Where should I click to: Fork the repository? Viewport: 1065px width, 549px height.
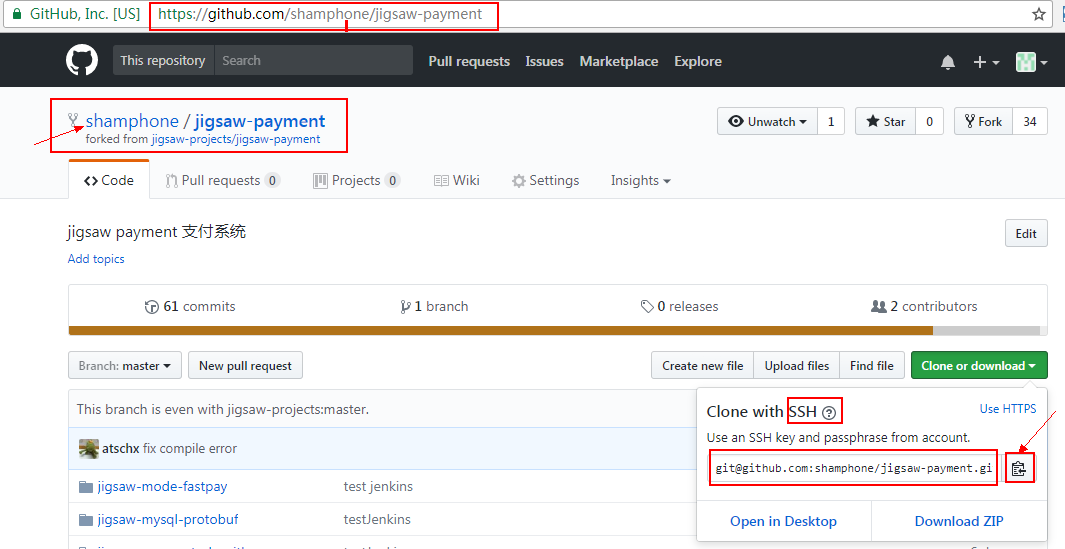coord(983,122)
